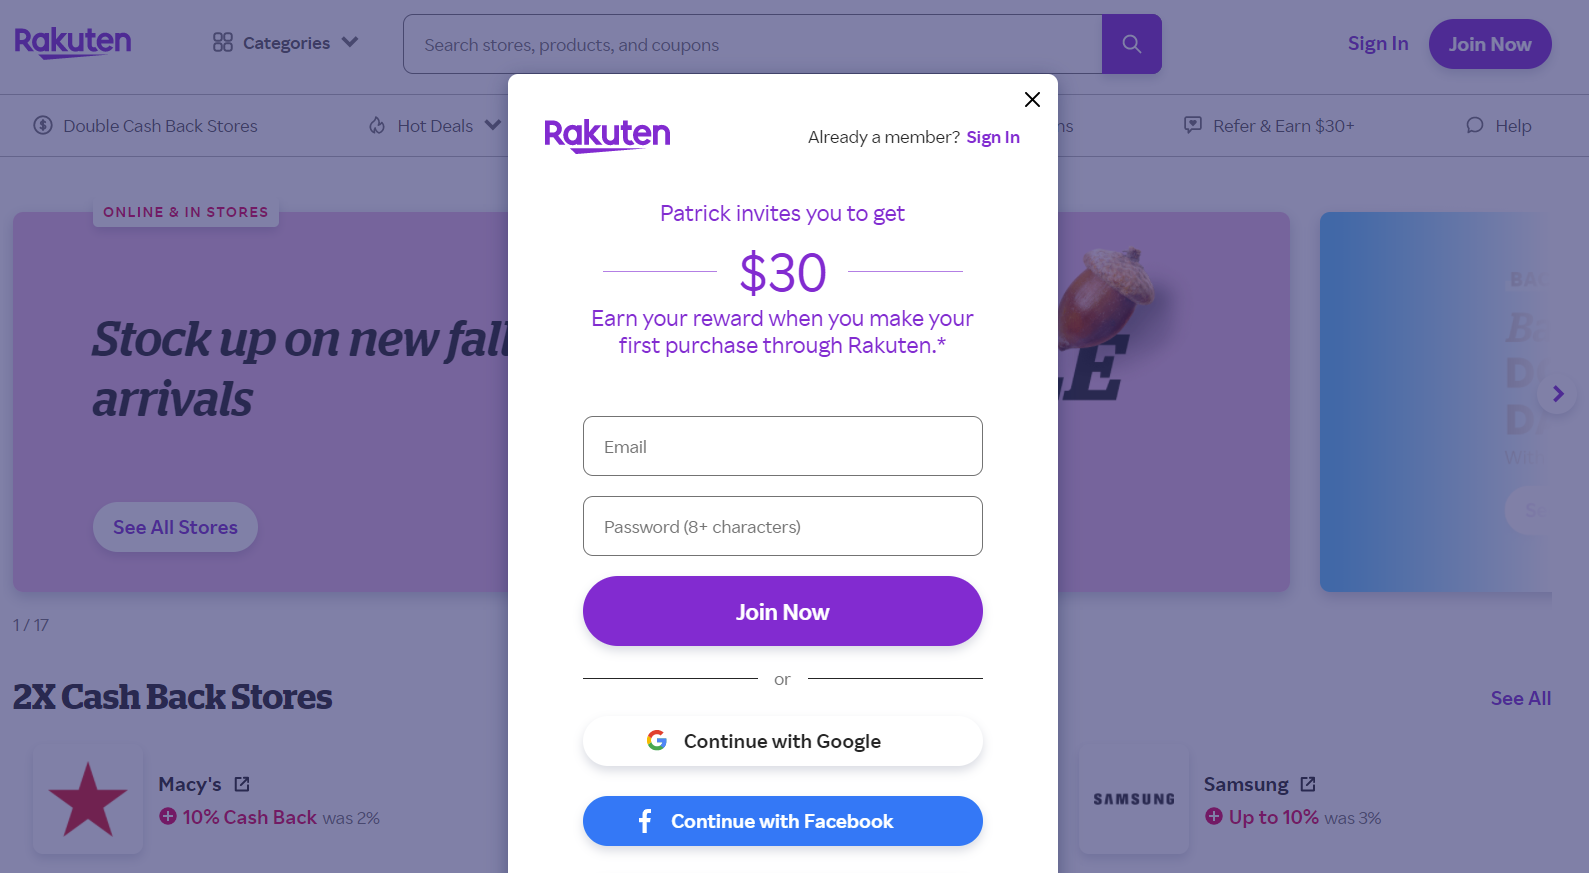This screenshot has width=1589, height=873.
Task: Click the Categories grid icon
Action: (x=223, y=42)
